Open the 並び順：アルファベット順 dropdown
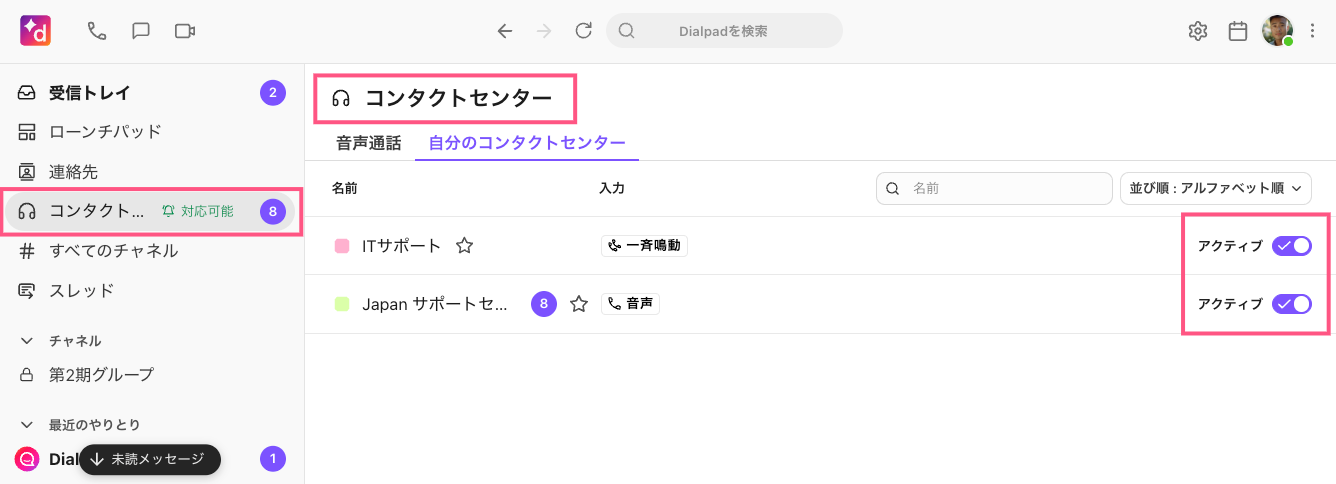This screenshot has height=484, width=1336. tap(1215, 188)
